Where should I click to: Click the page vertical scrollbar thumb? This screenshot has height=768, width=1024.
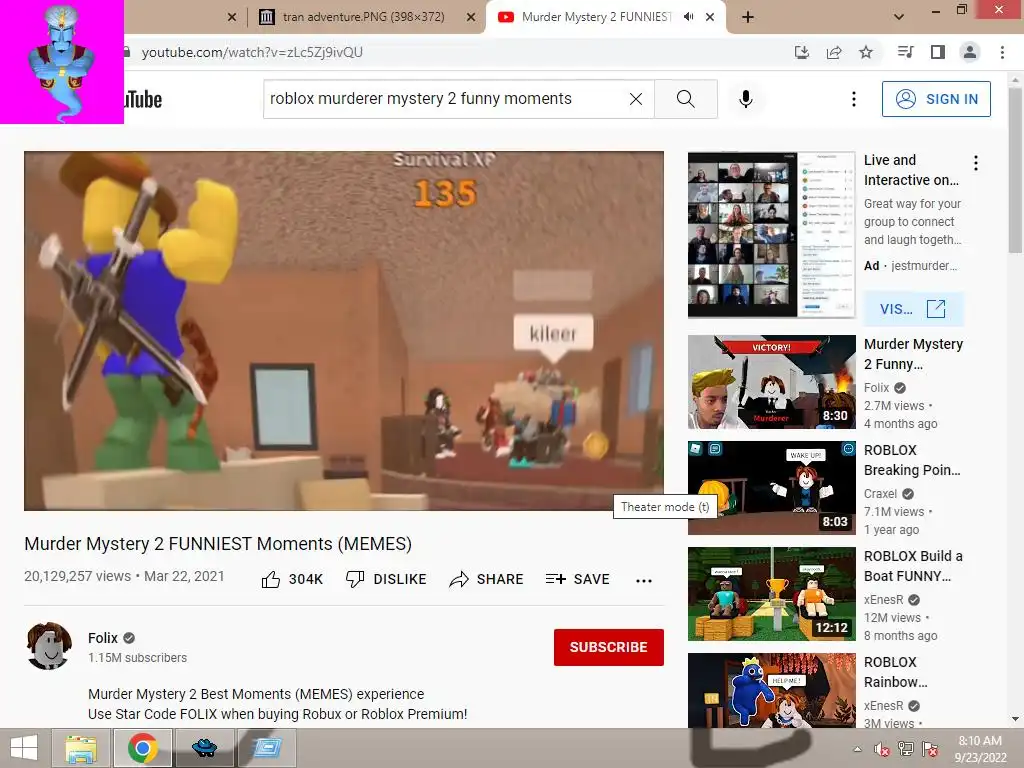[1016, 170]
